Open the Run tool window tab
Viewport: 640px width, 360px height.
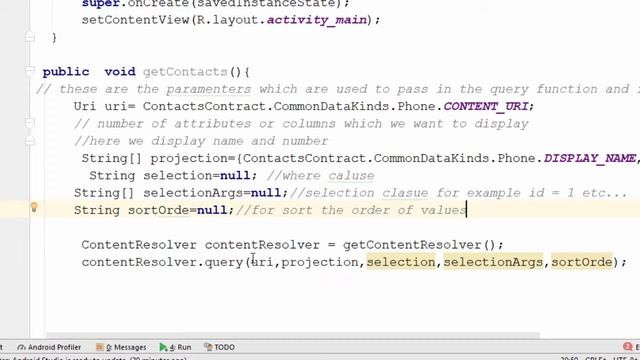pyautogui.click(x=176, y=347)
